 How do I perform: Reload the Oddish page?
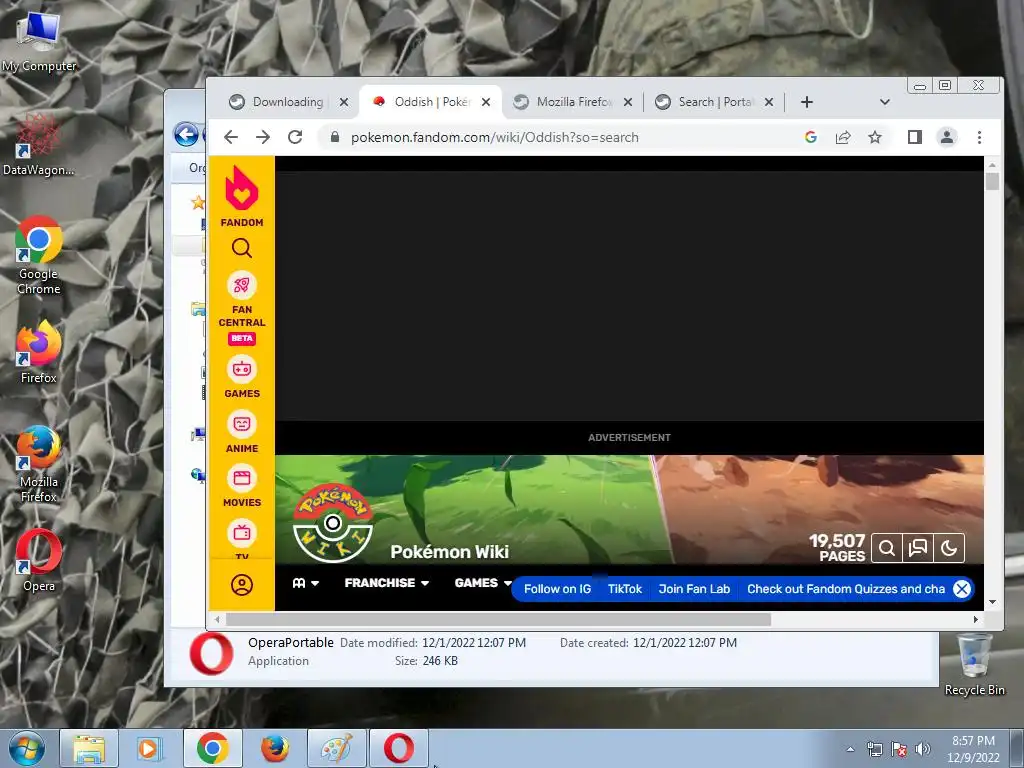coord(295,137)
